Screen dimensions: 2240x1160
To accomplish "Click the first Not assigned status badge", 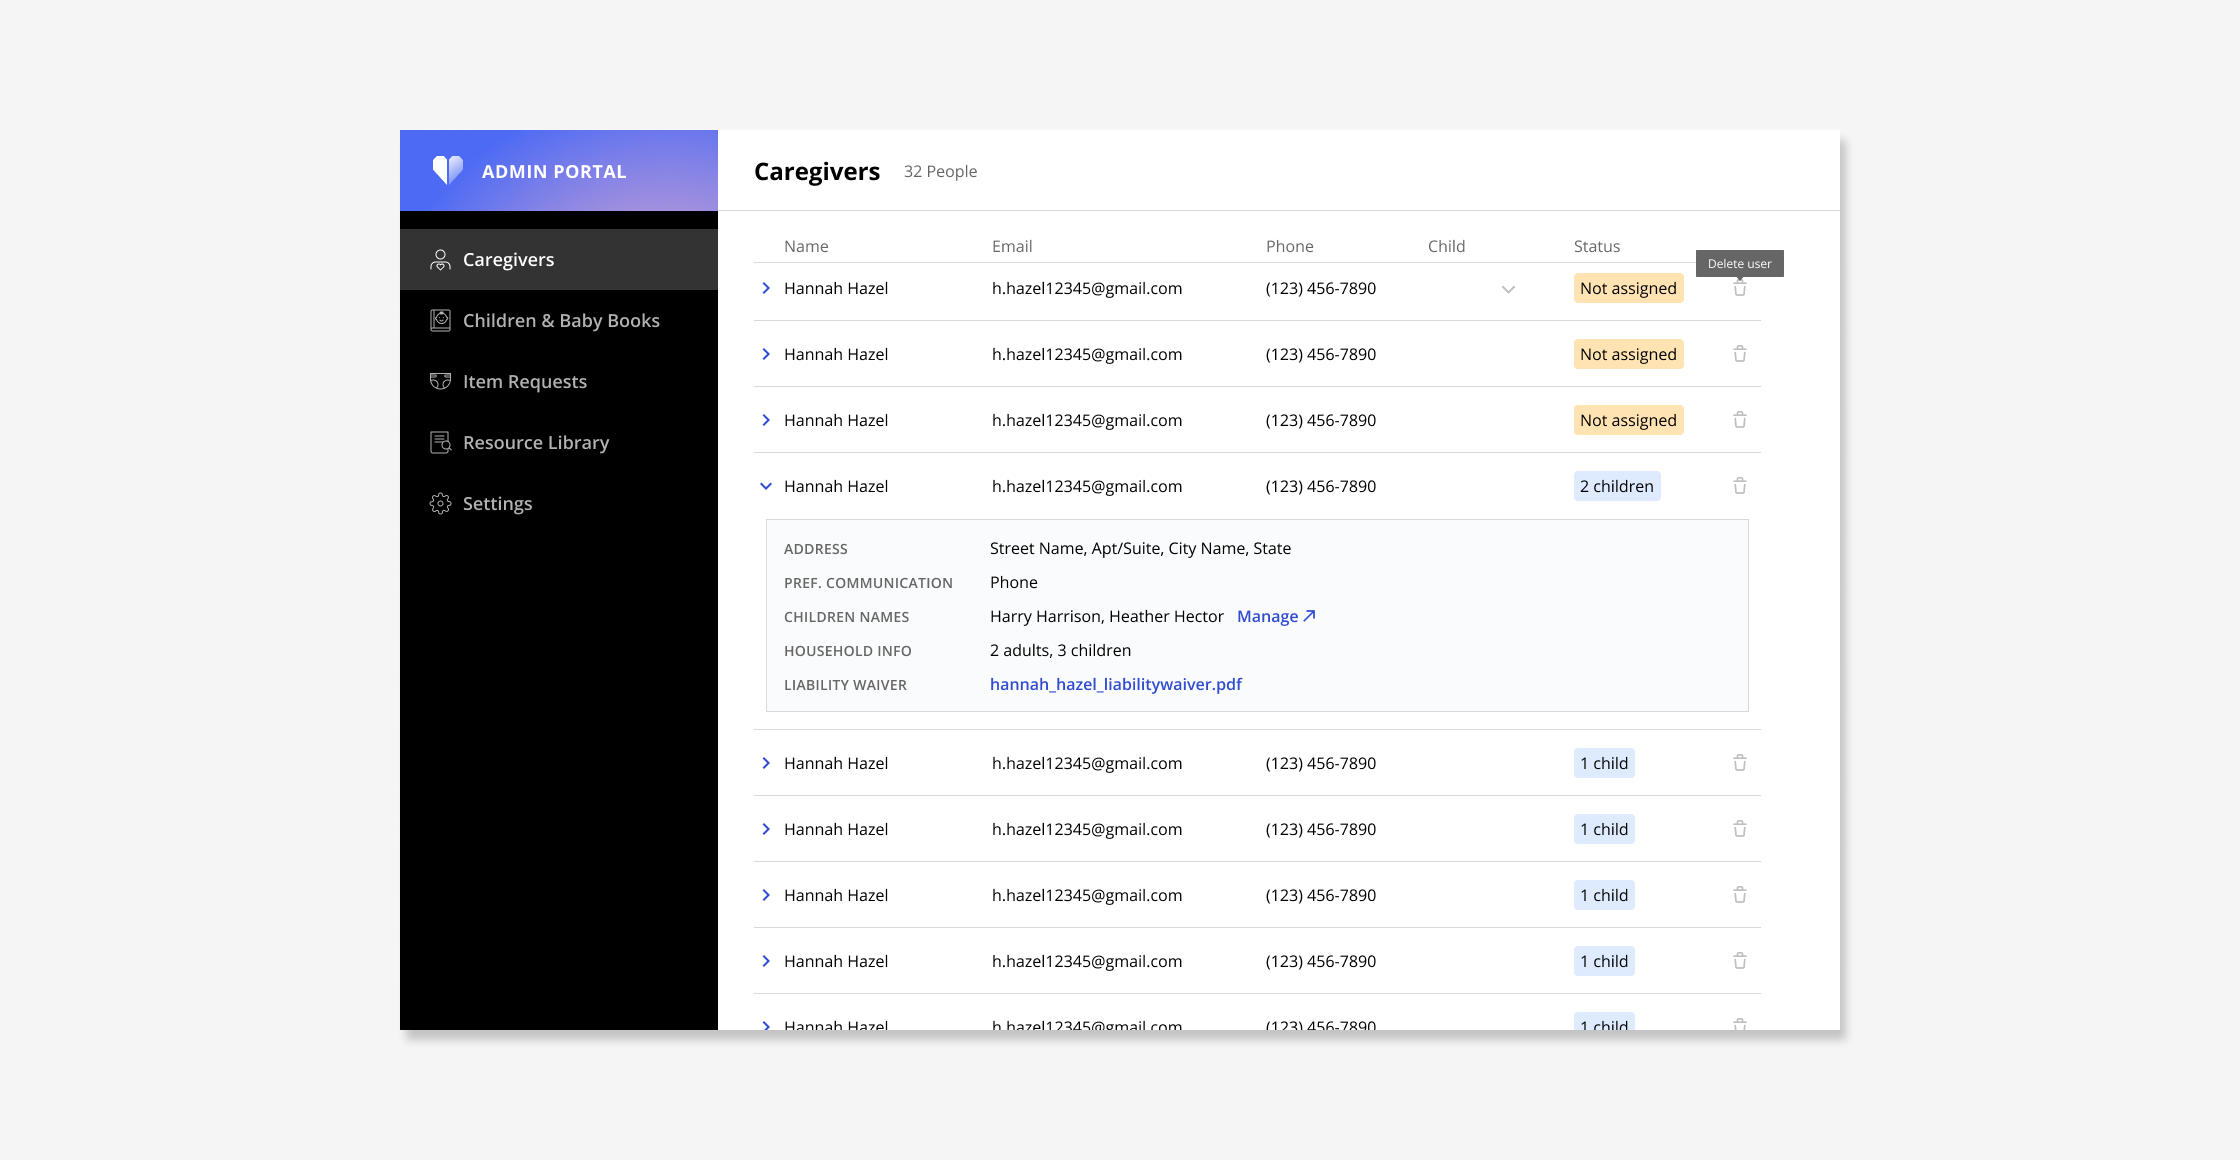I will point(1627,288).
